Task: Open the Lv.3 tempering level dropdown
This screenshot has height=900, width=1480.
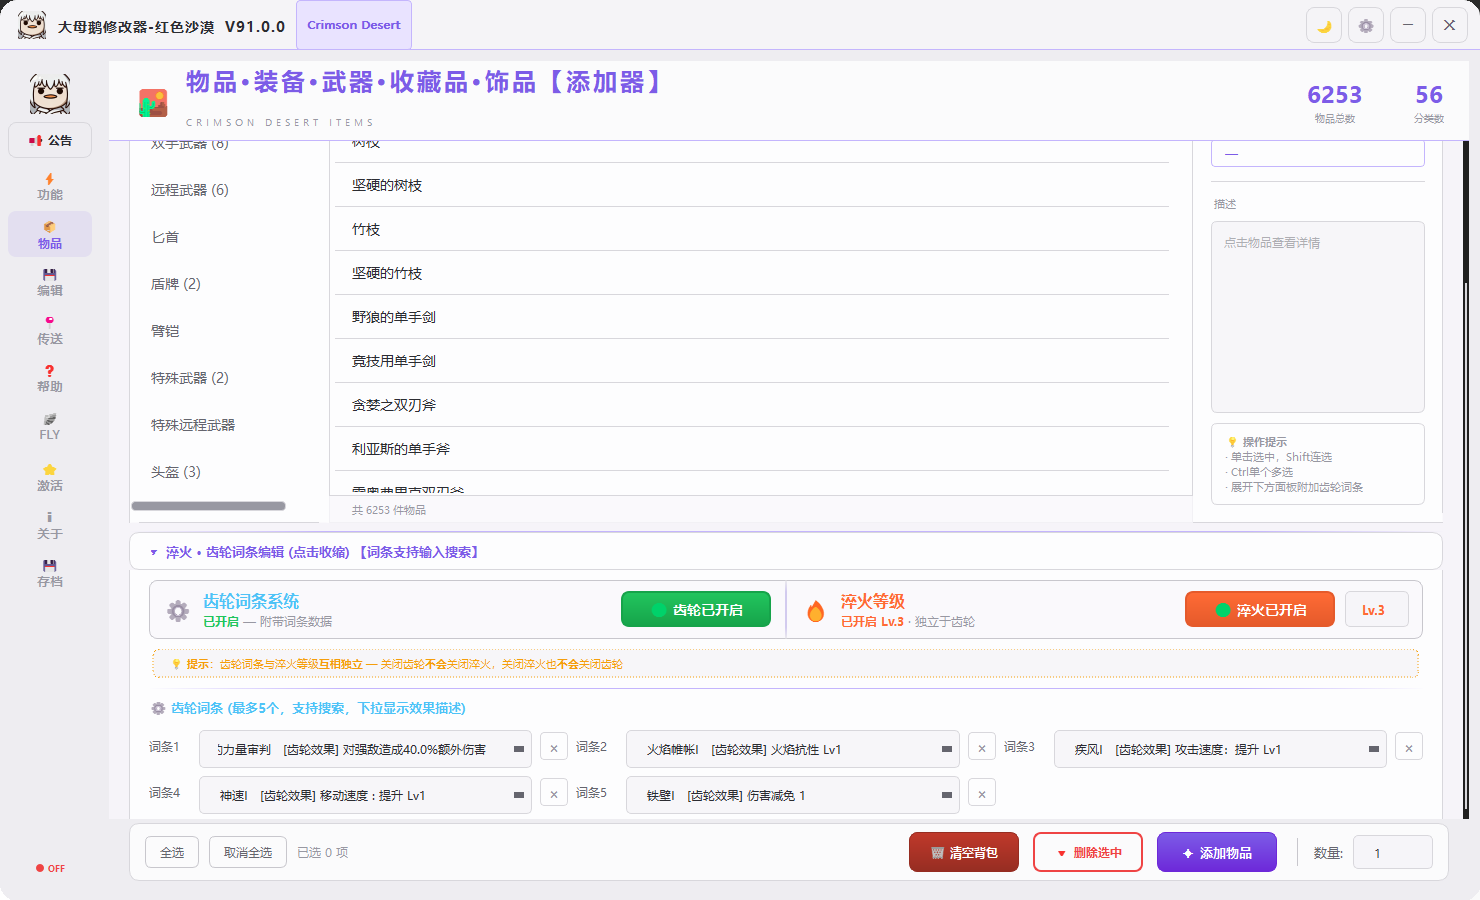Action: [x=1377, y=609]
